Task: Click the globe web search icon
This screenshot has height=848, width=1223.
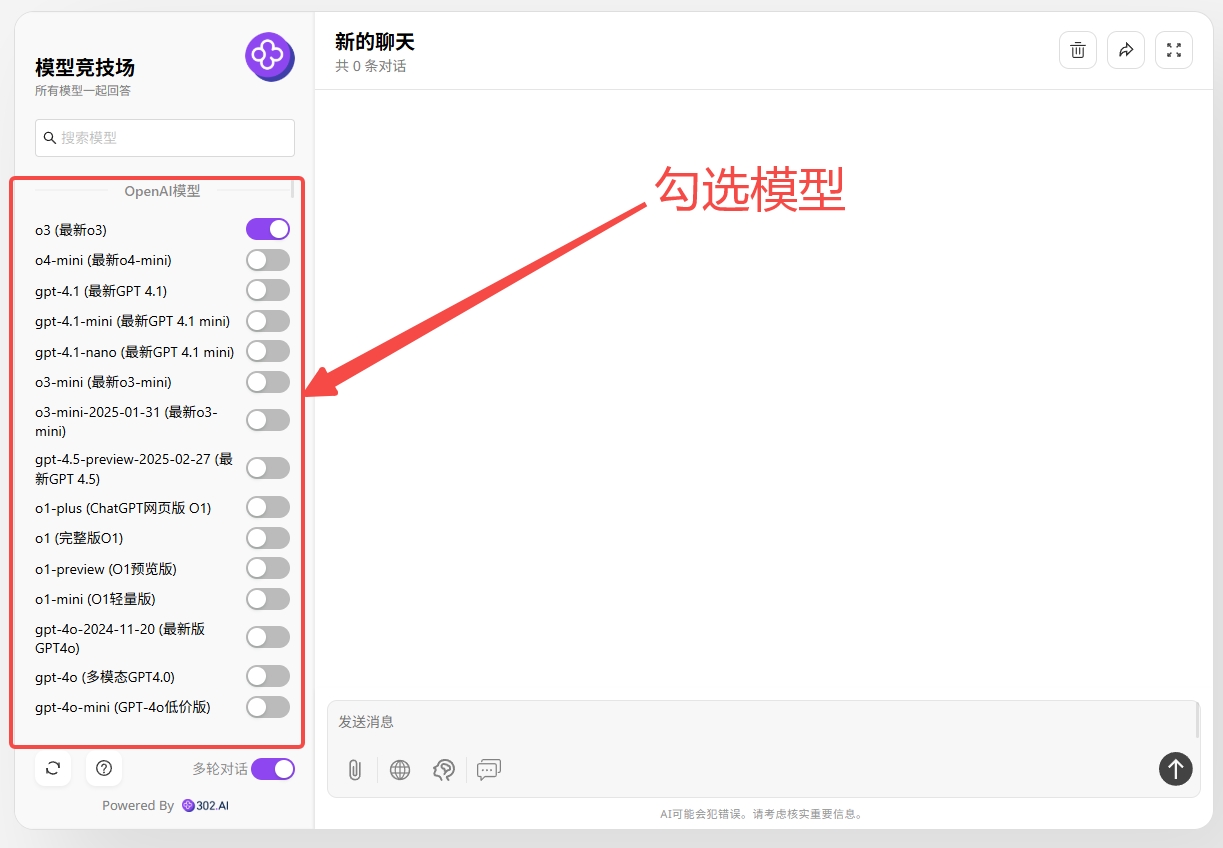Action: pyautogui.click(x=400, y=769)
